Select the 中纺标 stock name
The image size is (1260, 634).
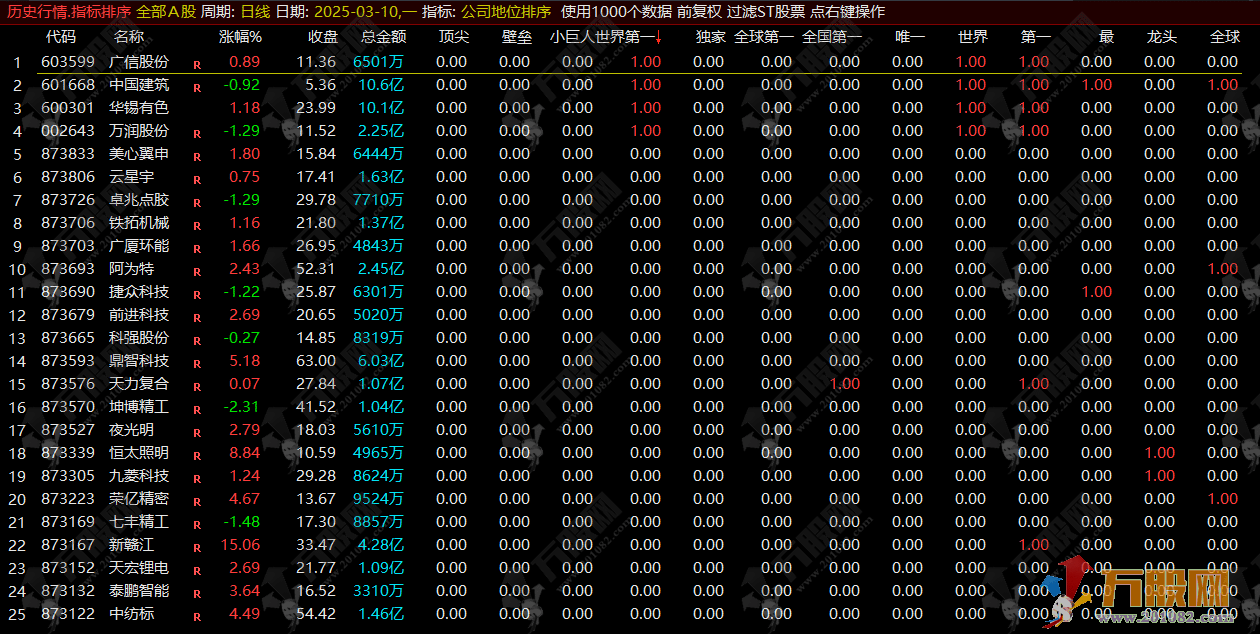coord(131,614)
